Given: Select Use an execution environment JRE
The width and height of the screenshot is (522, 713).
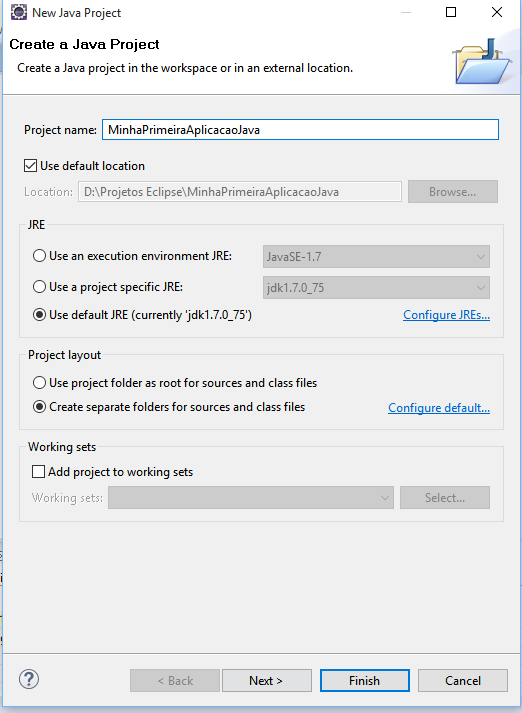Looking at the screenshot, I should click(40, 256).
